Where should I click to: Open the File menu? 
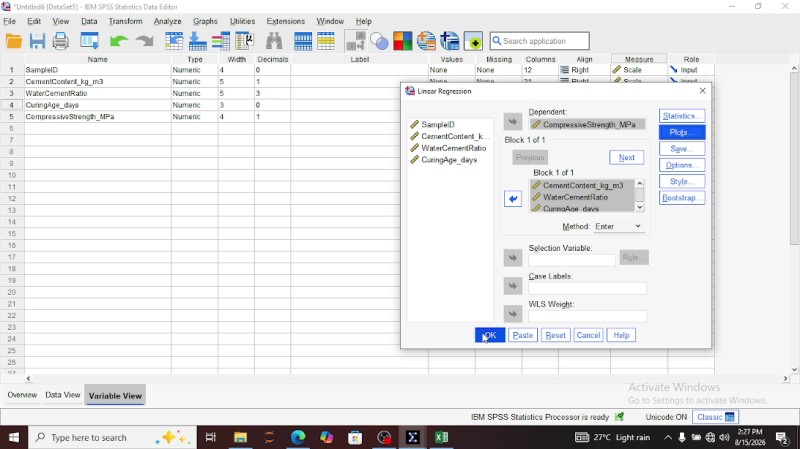tap(10, 21)
